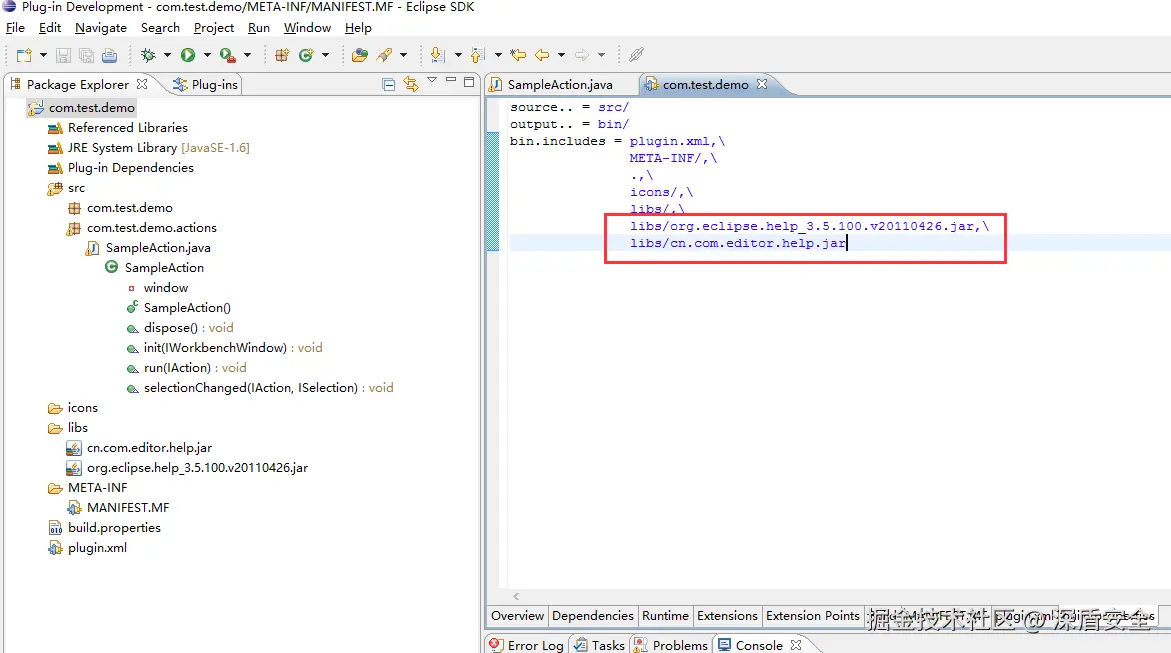
Task: Open the Project menu
Action: coord(214,28)
